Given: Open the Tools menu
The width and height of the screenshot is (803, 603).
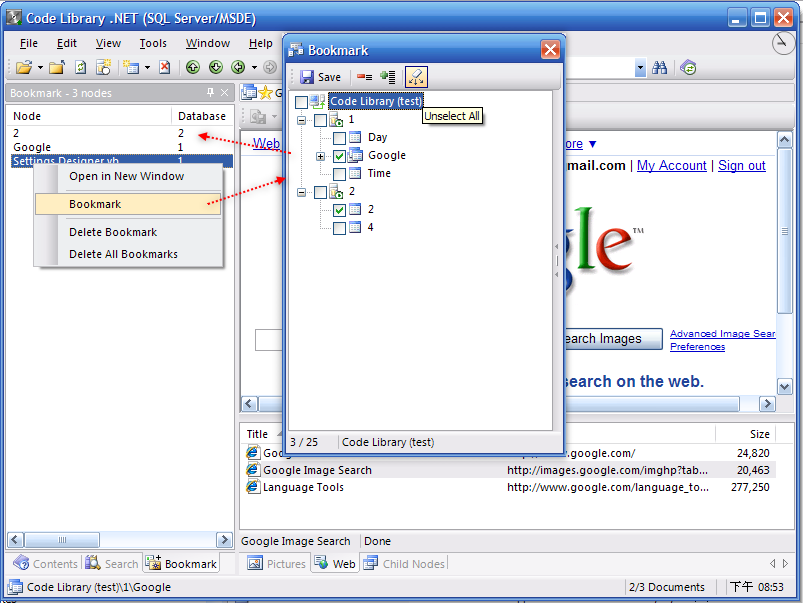Looking at the screenshot, I should coord(153,43).
